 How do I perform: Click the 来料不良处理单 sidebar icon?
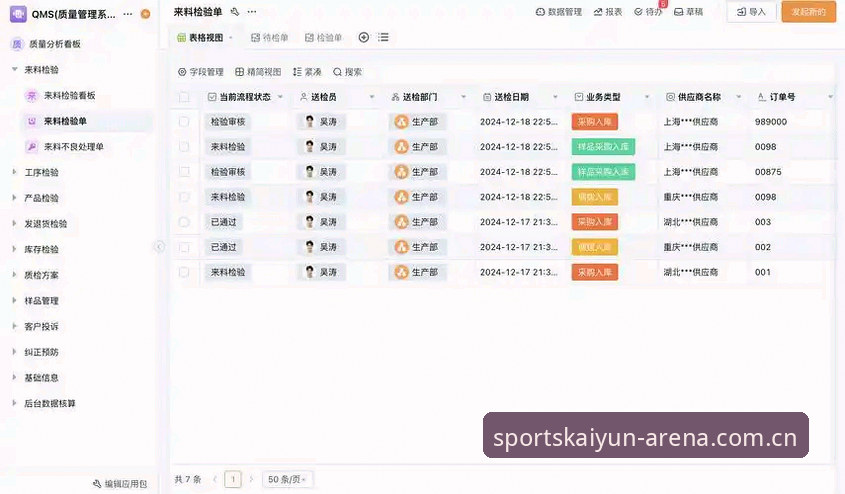click(x=31, y=147)
